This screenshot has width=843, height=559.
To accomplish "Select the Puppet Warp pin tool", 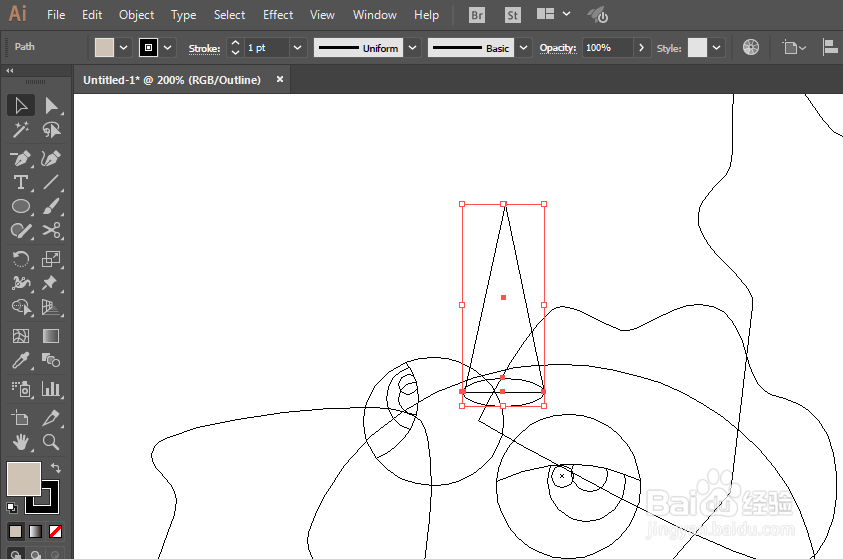I will point(51,283).
